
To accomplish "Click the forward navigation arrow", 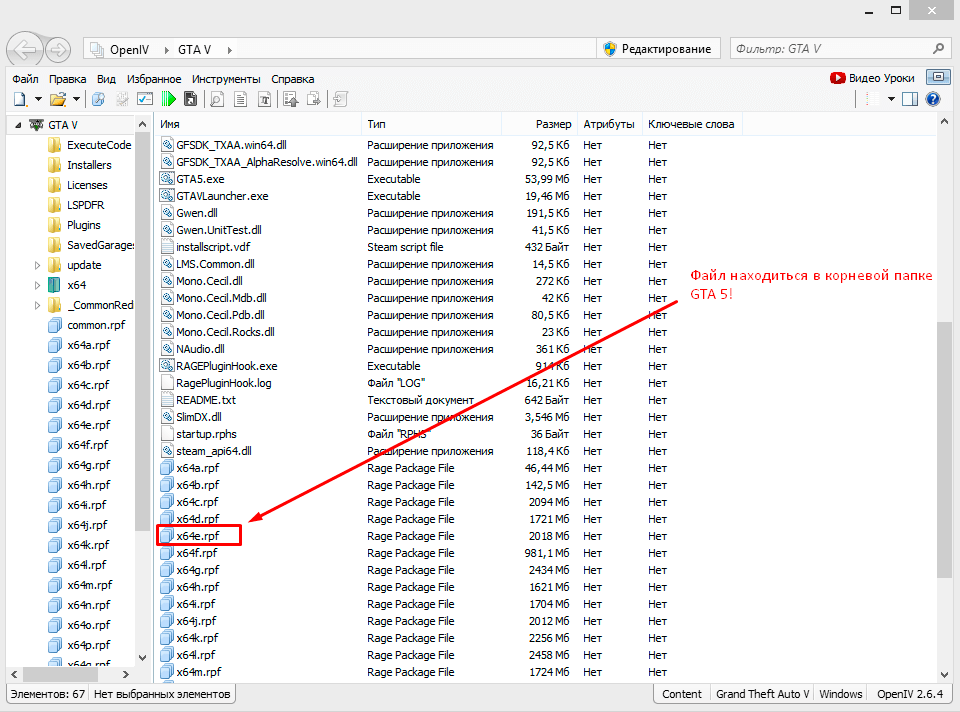I will (58, 50).
